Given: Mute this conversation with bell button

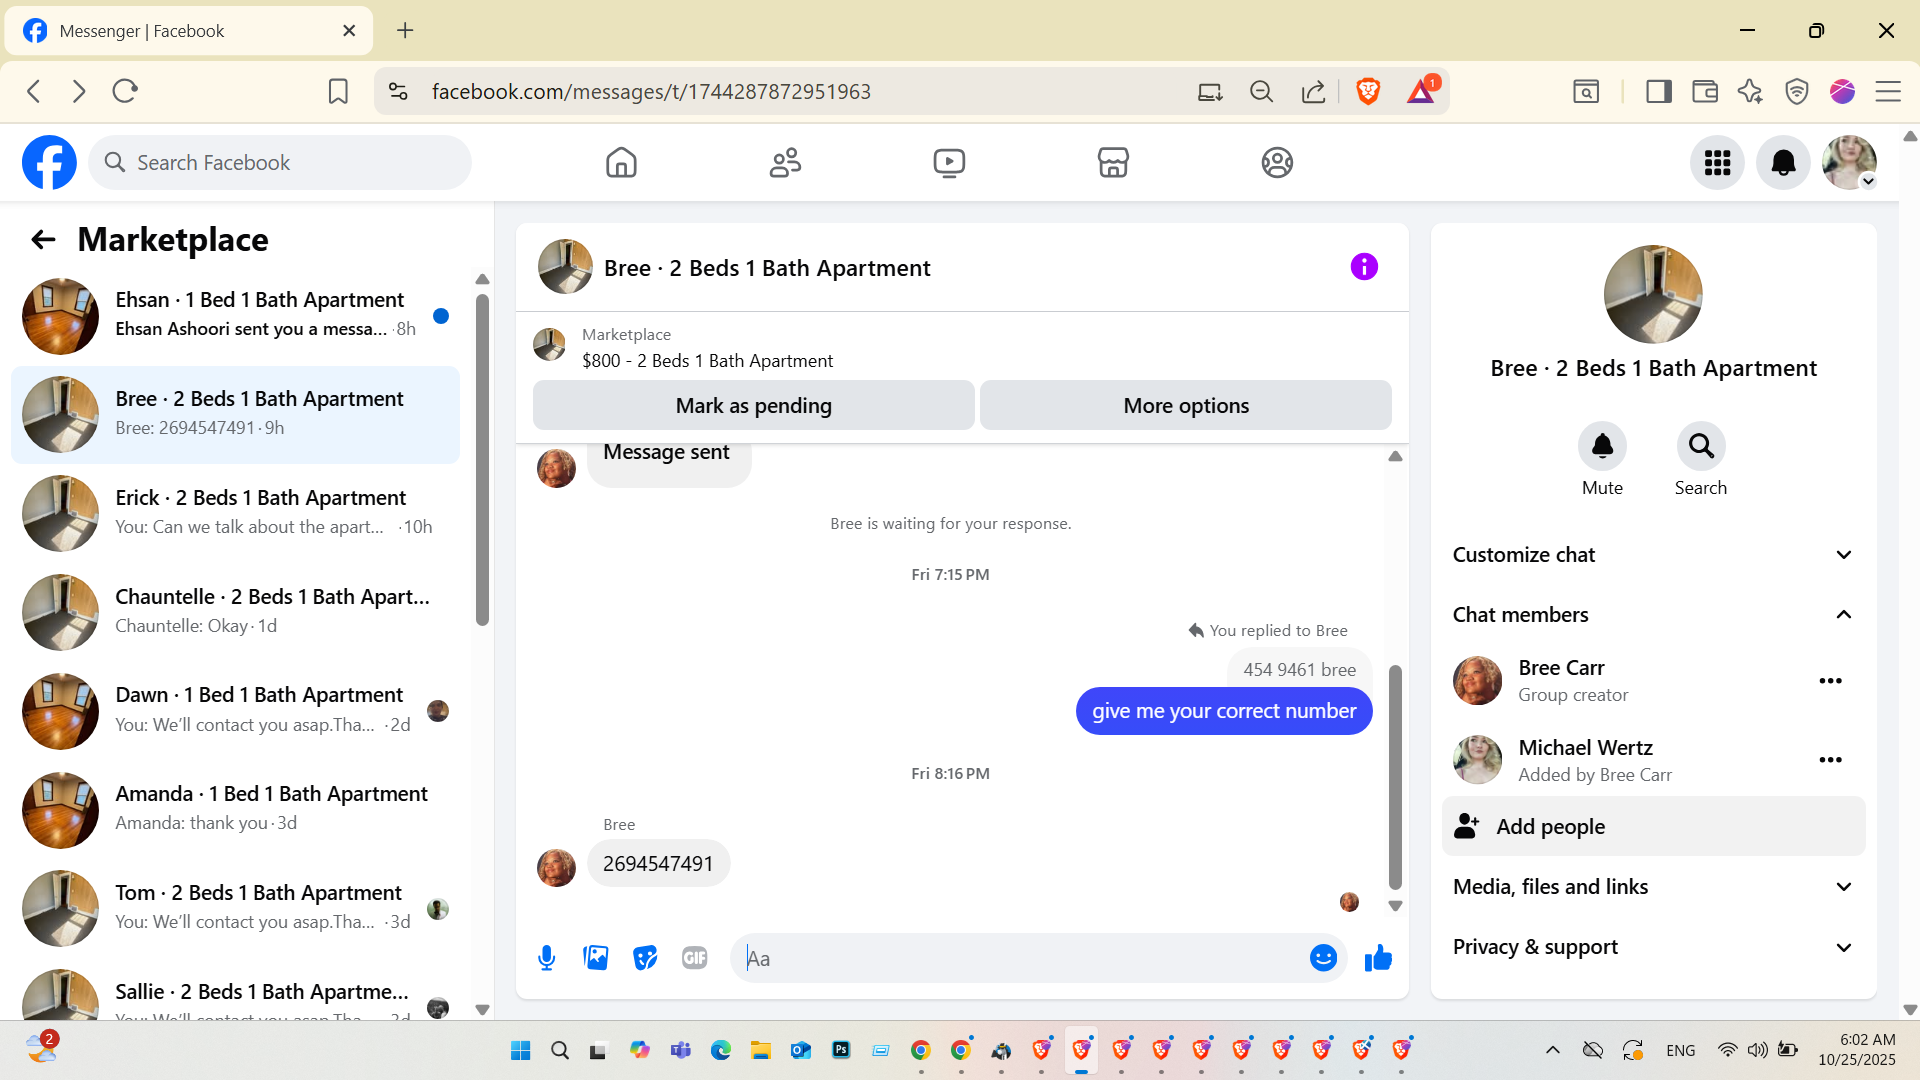Looking at the screenshot, I should [x=1602, y=446].
